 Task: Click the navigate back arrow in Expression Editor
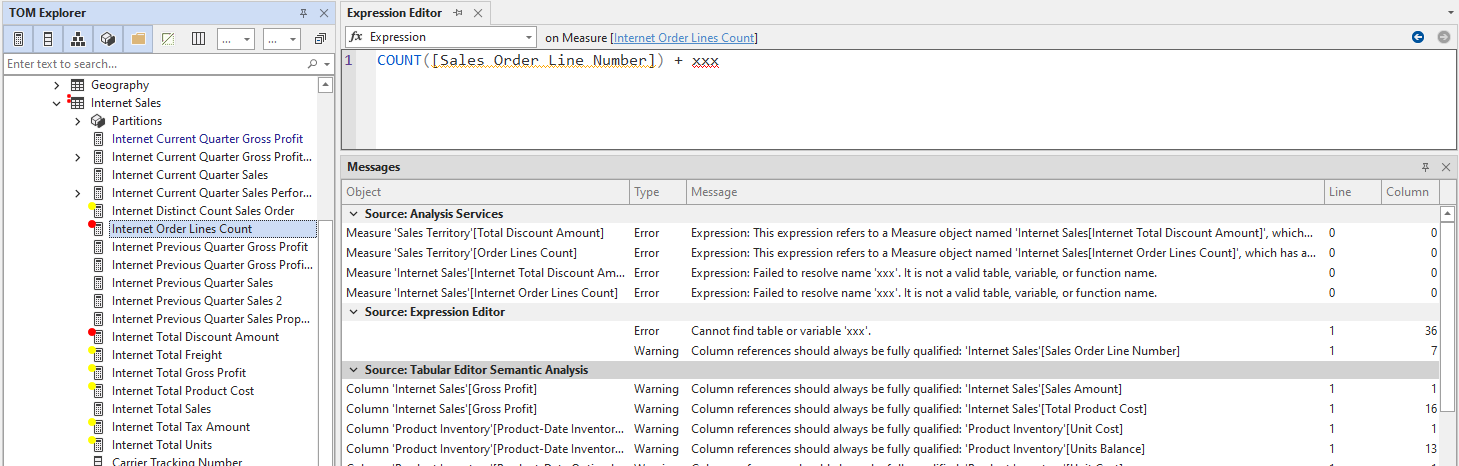pos(1417,37)
